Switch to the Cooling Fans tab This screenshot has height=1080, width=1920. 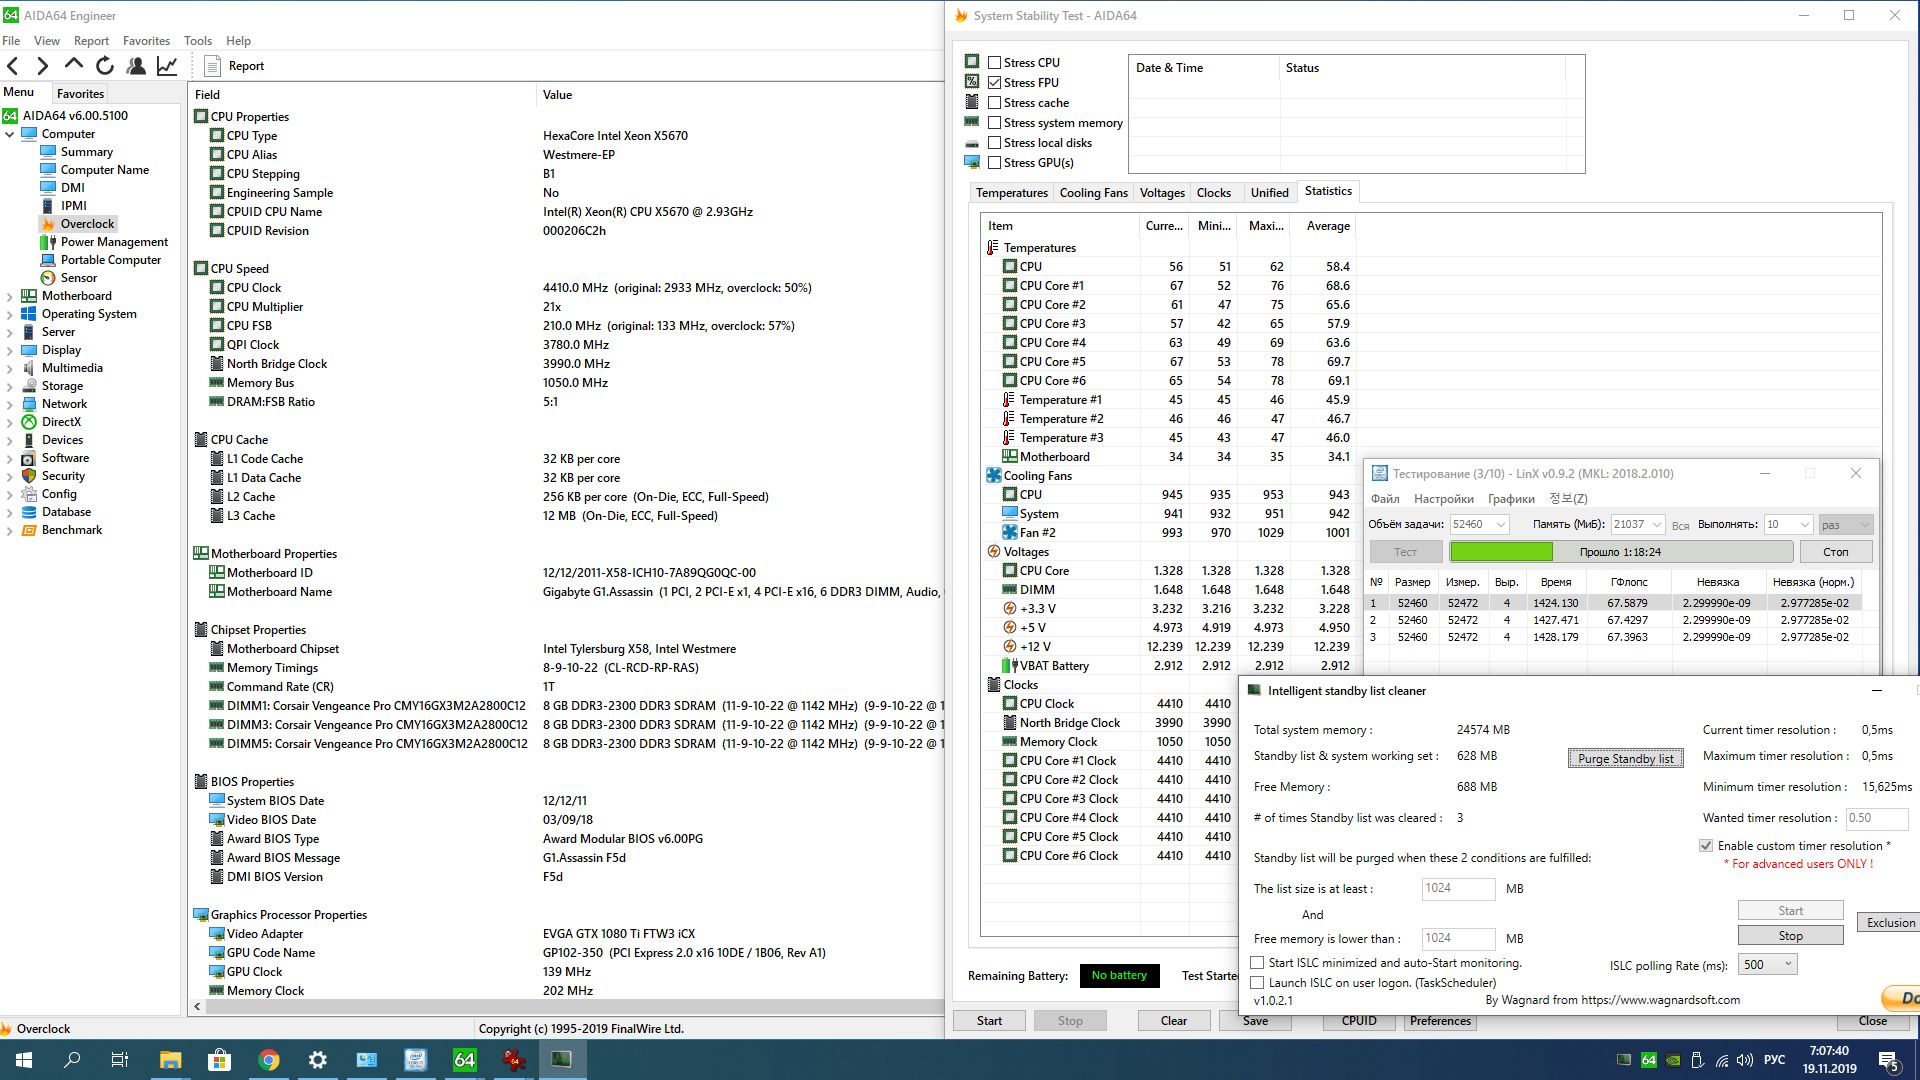tap(1093, 193)
